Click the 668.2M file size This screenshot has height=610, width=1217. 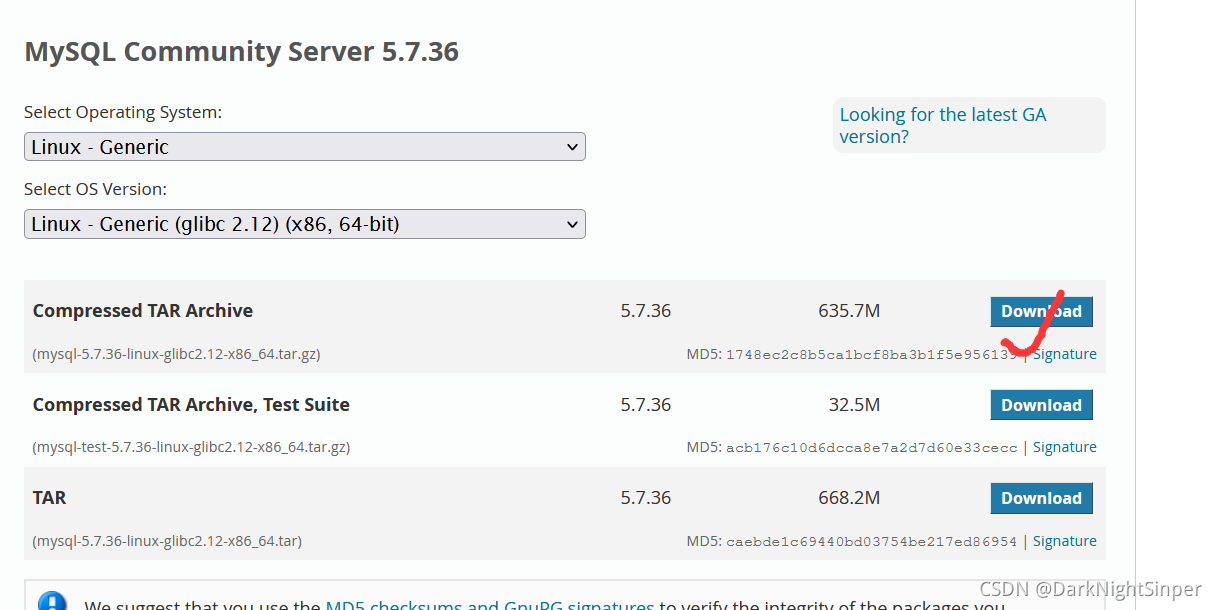pyautogui.click(x=849, y=498)
